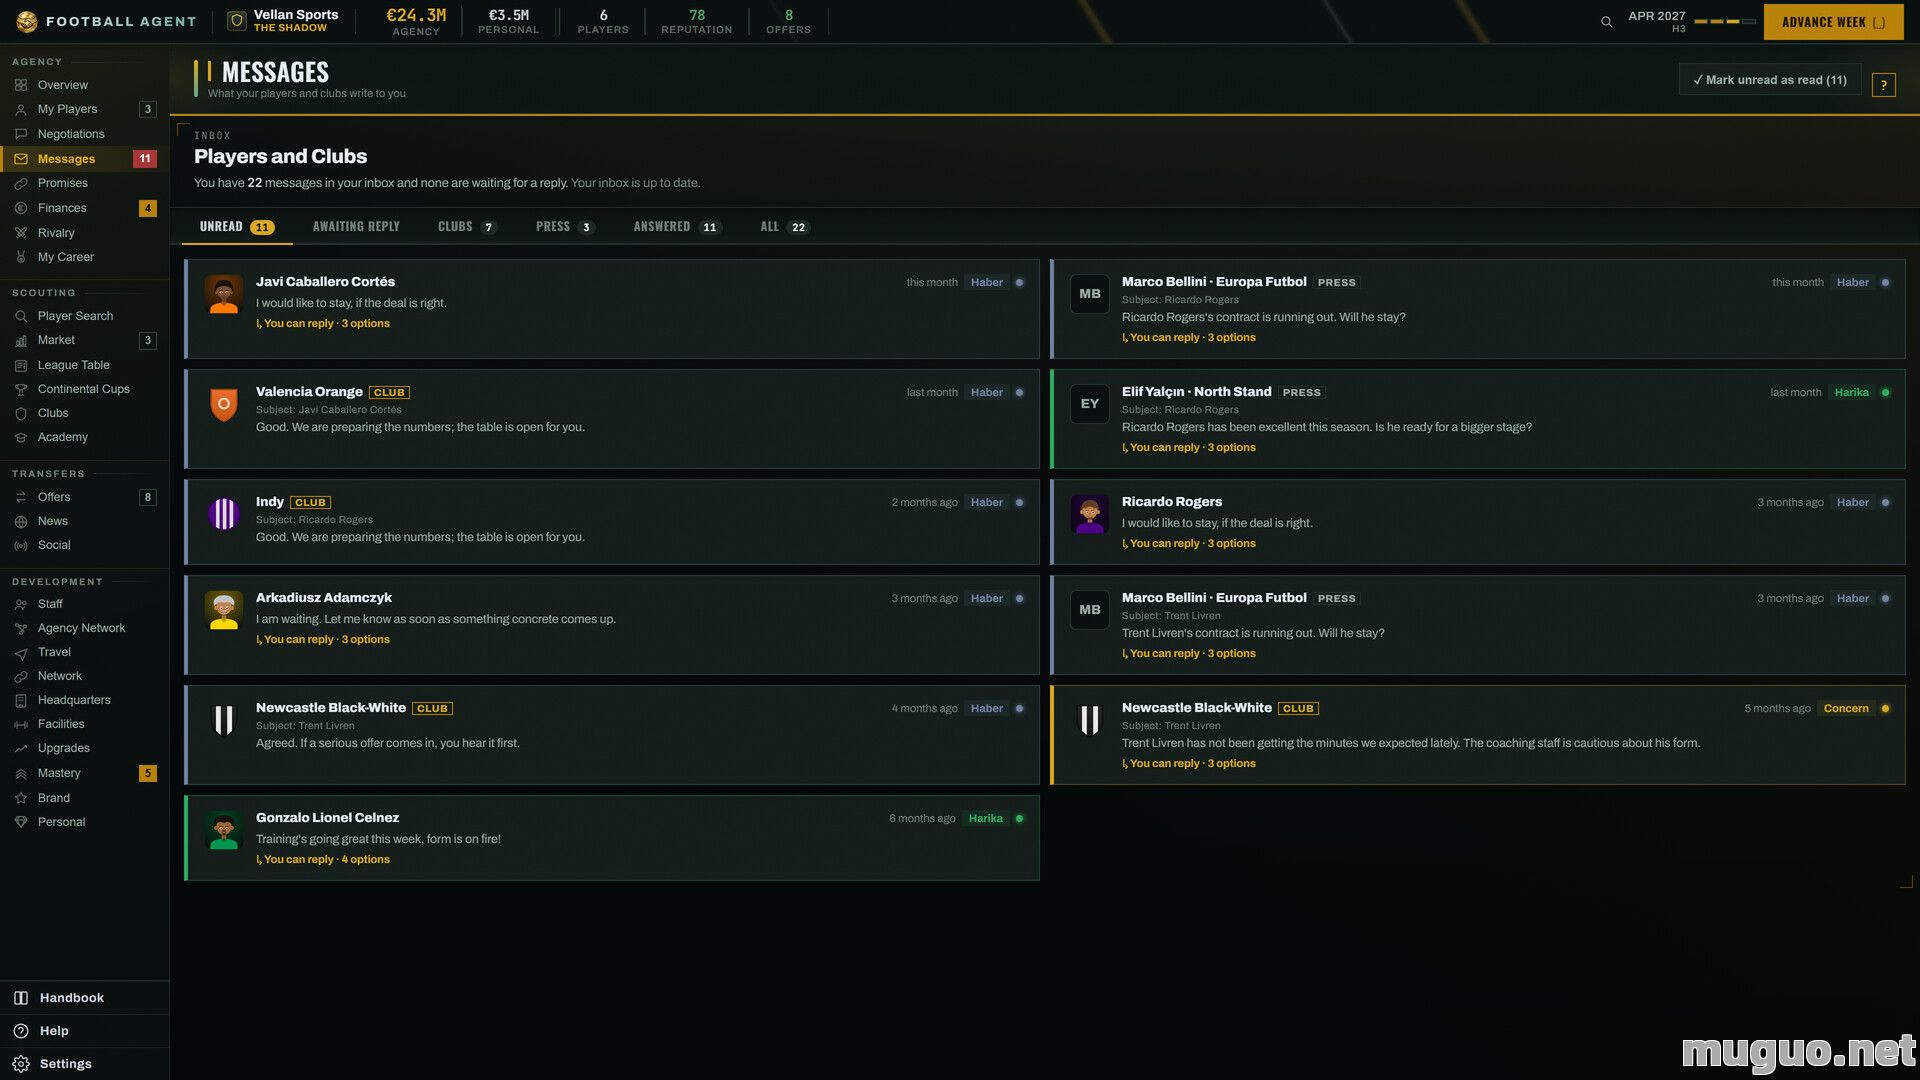
Task: Open the My Players person icon
Action: point(21,109)
